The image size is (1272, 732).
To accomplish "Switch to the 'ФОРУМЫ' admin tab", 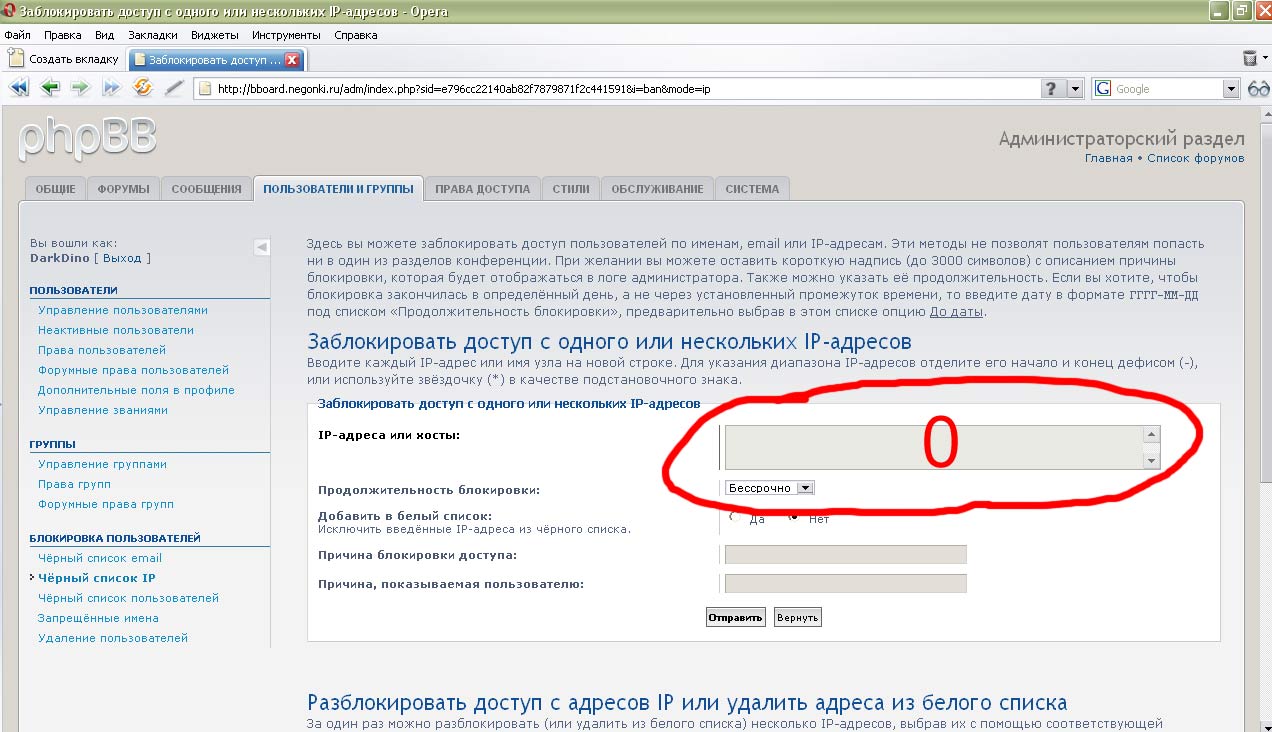I will click(x=123, y=189).
